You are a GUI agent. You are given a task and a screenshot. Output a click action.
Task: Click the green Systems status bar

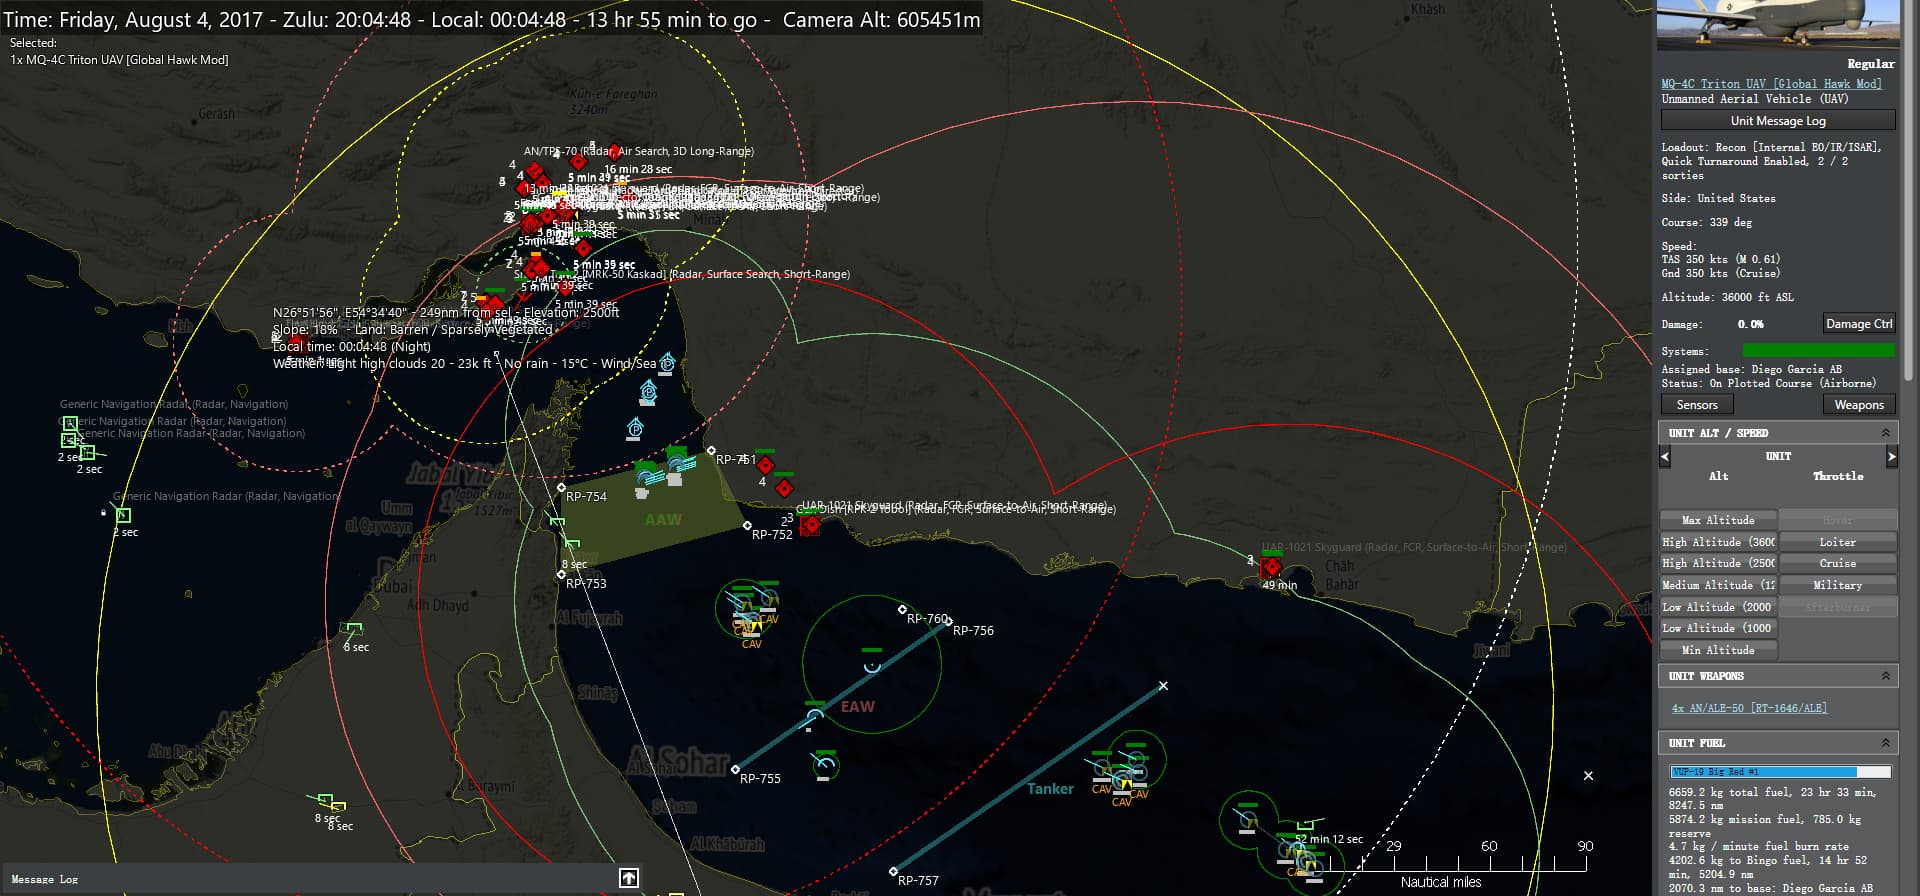coord(1818,350)
